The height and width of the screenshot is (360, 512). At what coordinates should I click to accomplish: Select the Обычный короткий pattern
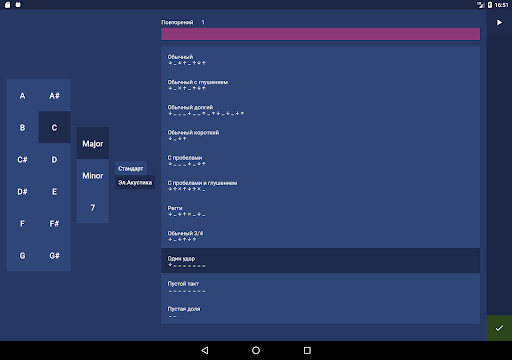[320, 135]
